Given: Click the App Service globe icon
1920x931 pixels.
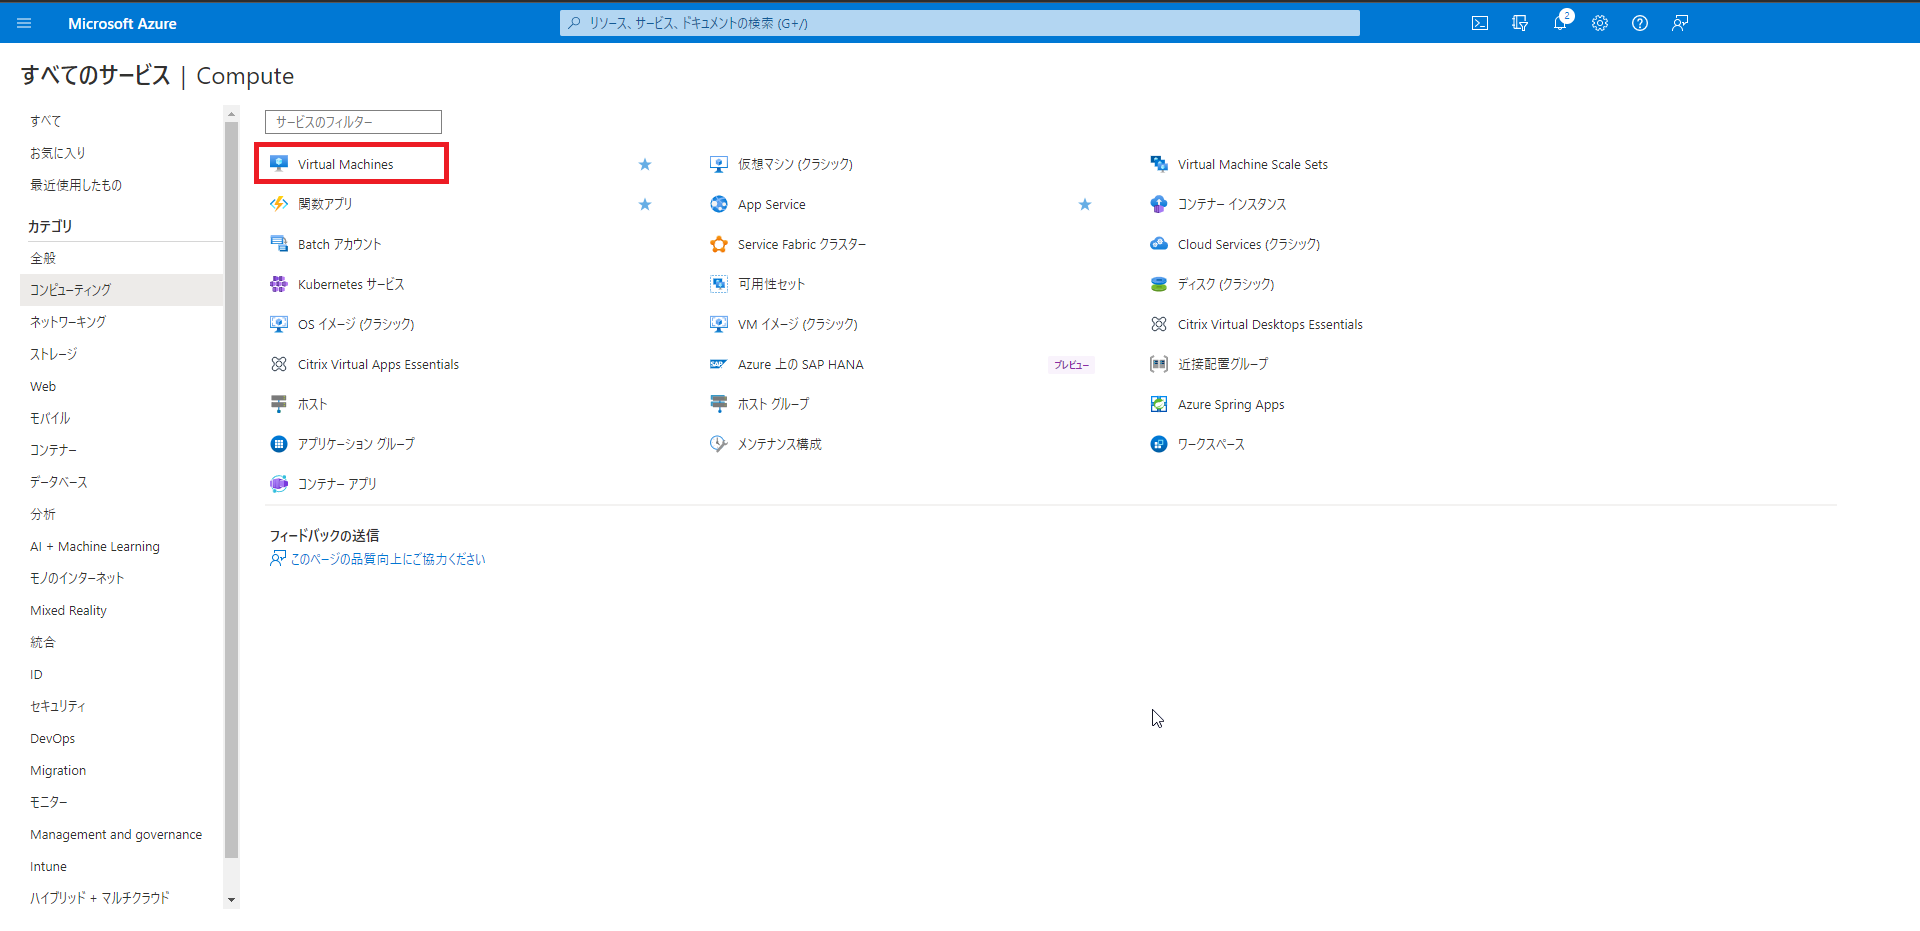Looking at the screenshot, I should pyautogui.click(x=719, y=204).
